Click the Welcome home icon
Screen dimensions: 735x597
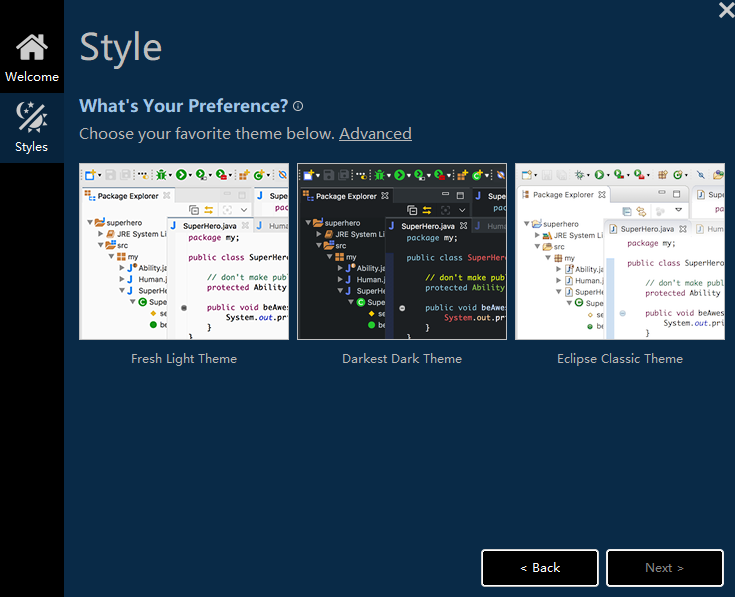click(32, 47)
